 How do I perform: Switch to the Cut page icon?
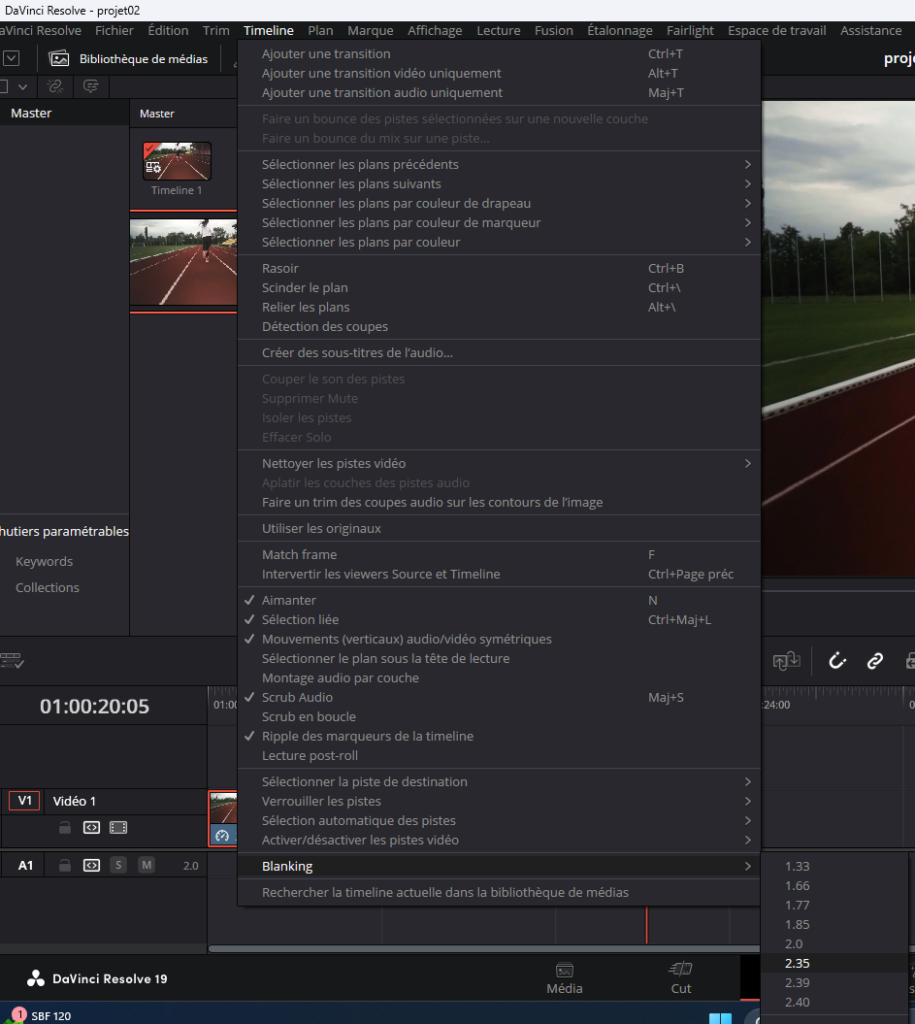coord(681,978)
